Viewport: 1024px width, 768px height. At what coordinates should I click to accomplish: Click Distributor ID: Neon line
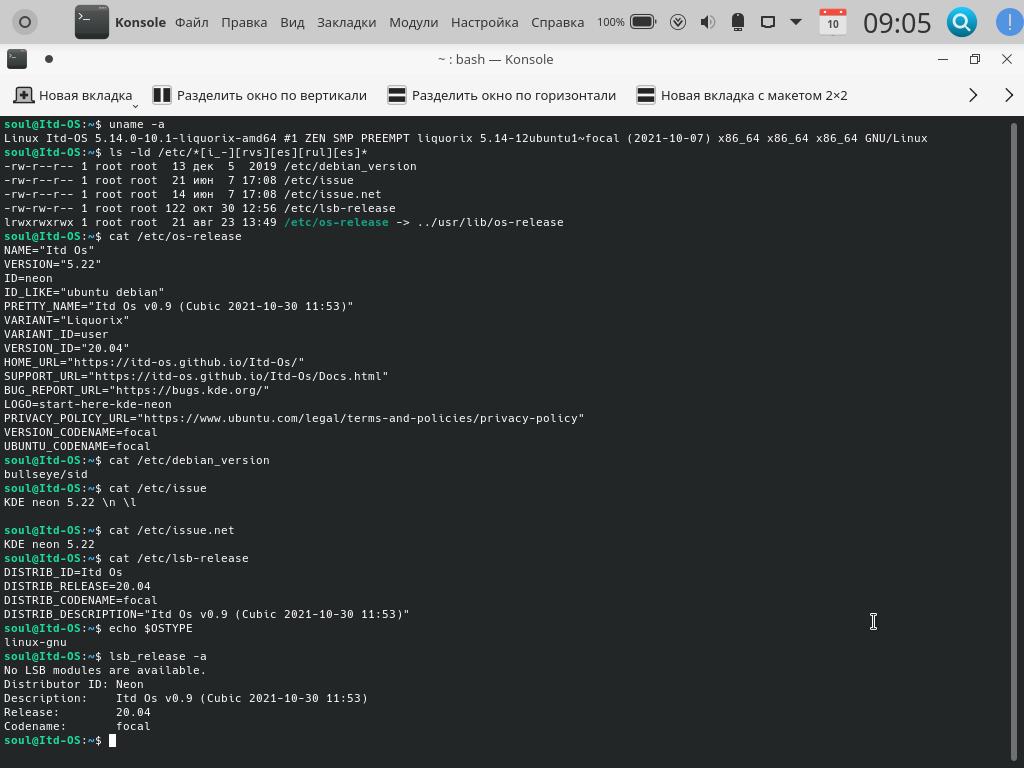click(74, 684)
